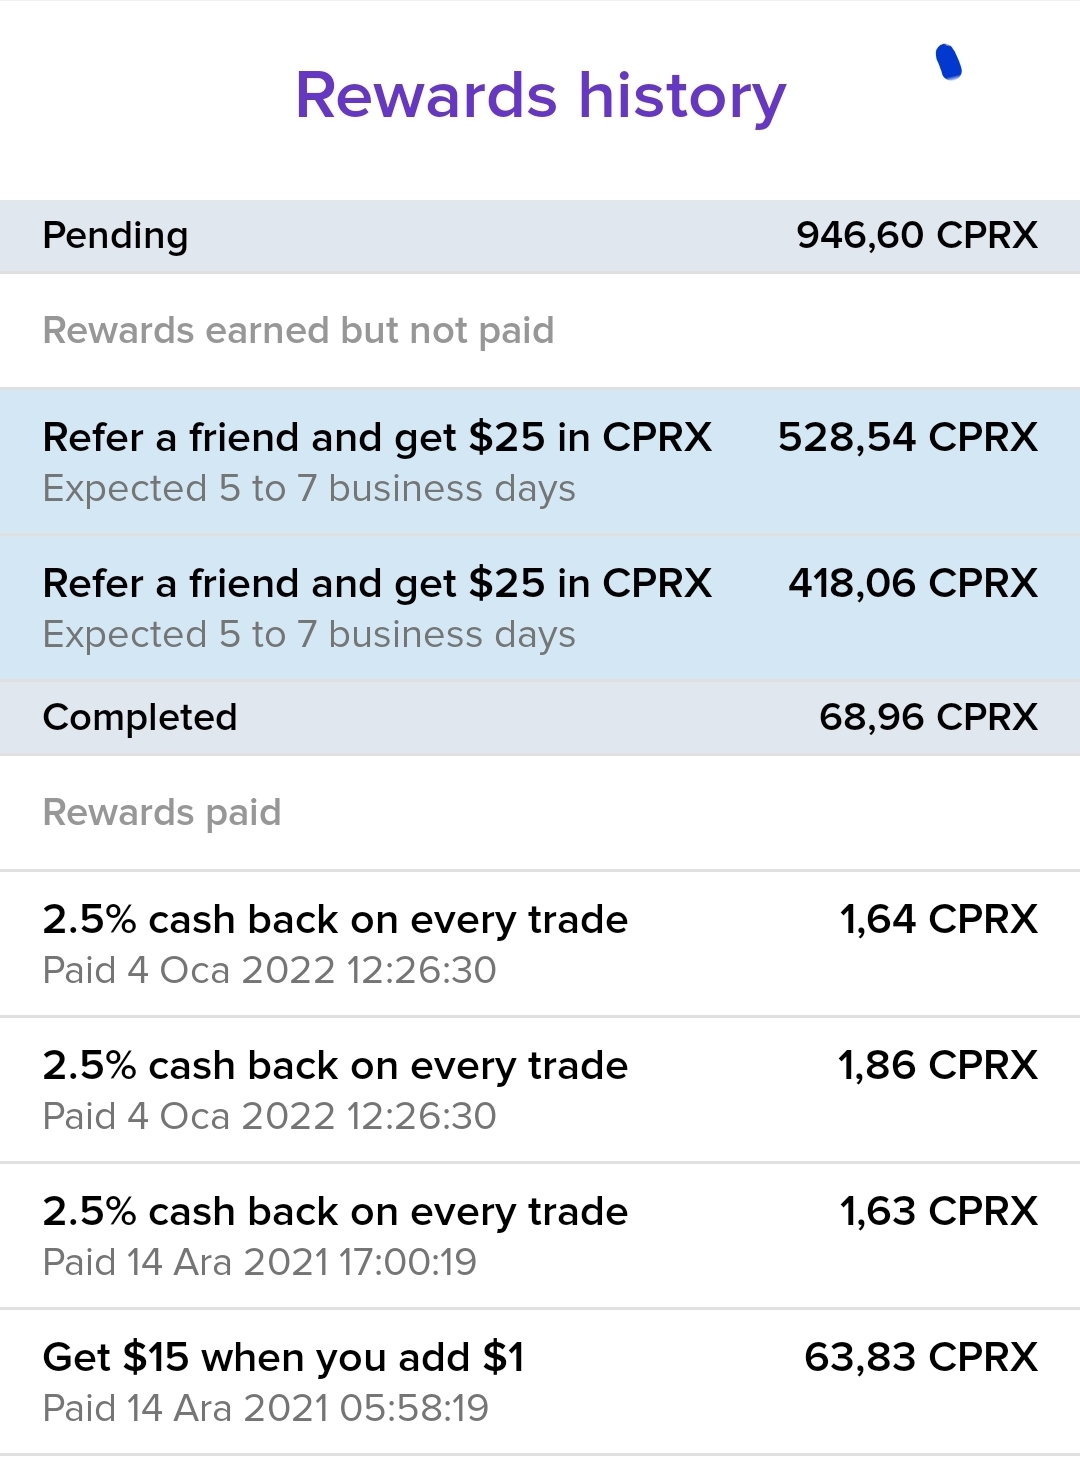Screen dimensions: 1080x1461
Task: Click the Rewards earned but not paid label
Action: (298, 330)
